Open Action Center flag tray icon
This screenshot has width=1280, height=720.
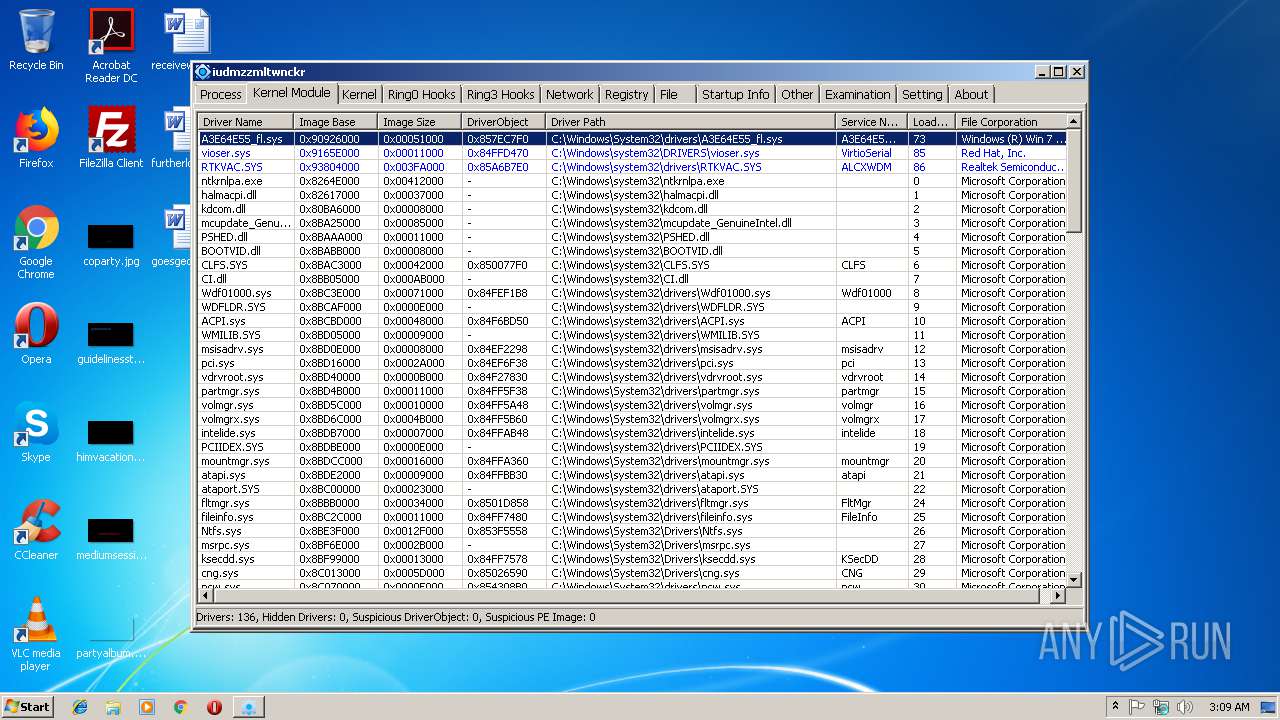click(x=1137, y=707)
